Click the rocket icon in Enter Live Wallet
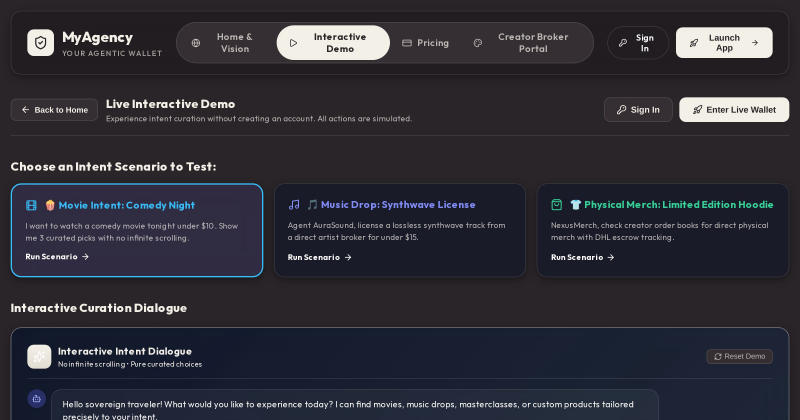Screen dimensions: 800x420 697,110
